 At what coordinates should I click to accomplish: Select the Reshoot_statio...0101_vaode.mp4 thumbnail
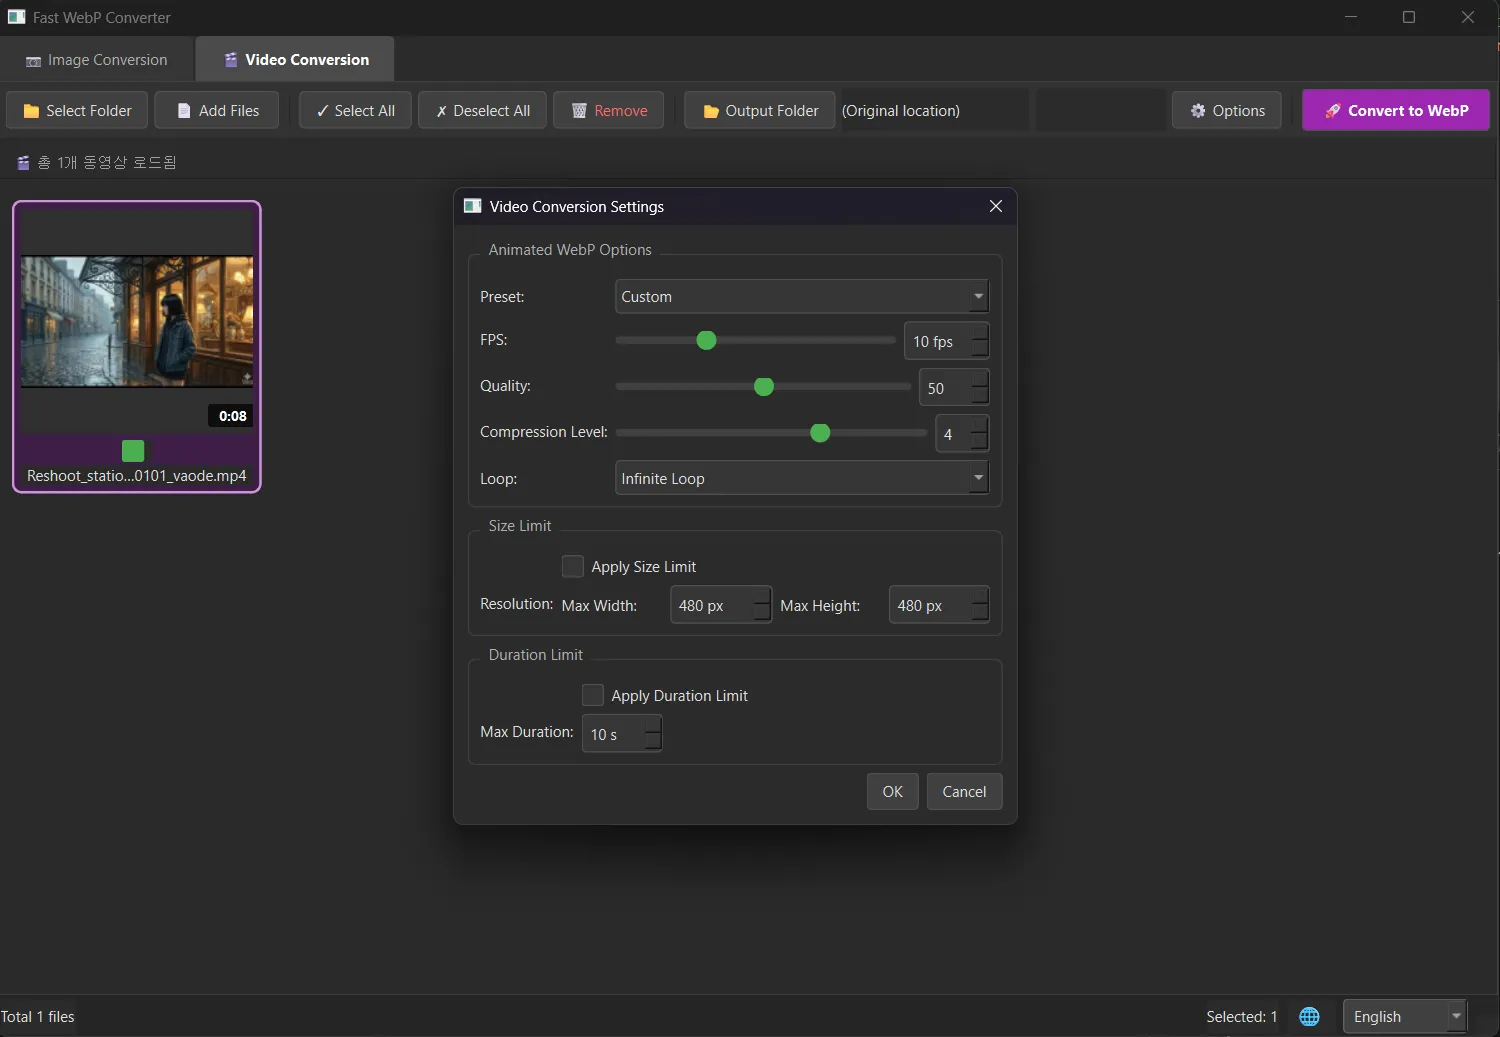136,320
